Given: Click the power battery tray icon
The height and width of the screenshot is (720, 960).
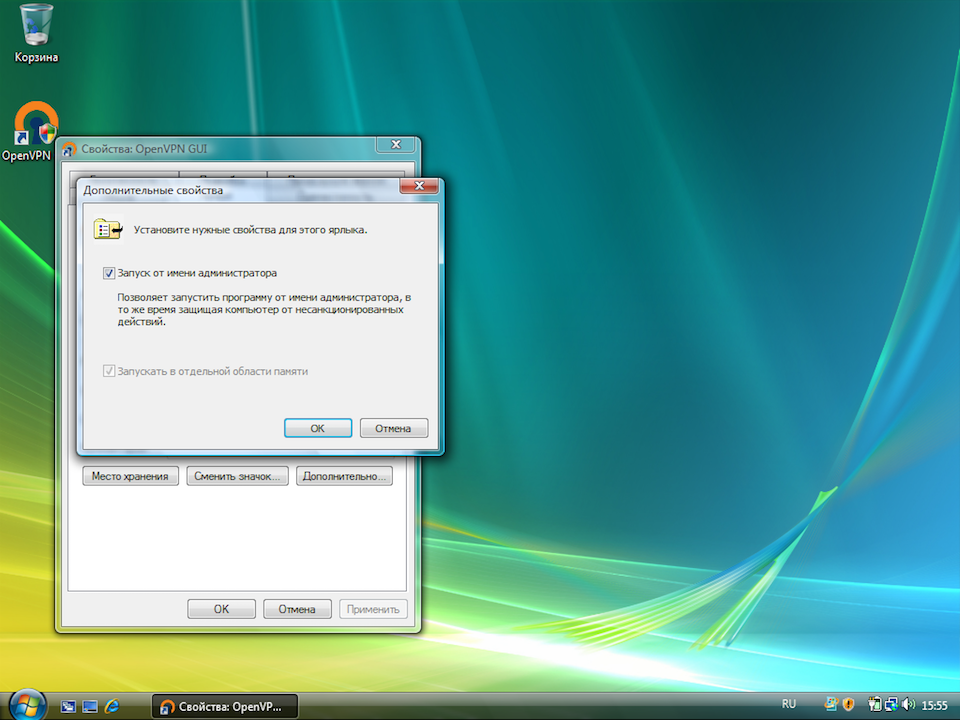Looking at the screenshot, I should click(x=874, y=705).
